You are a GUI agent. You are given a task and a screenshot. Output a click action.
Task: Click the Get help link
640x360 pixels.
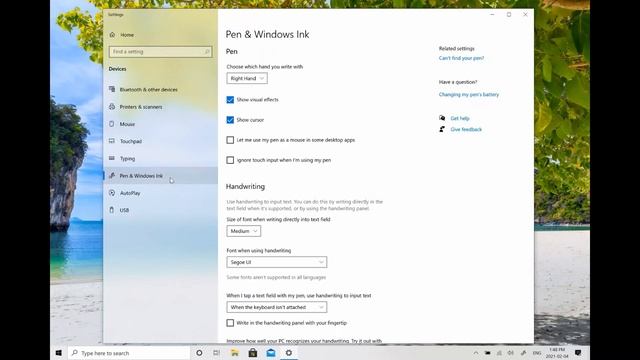460,118
